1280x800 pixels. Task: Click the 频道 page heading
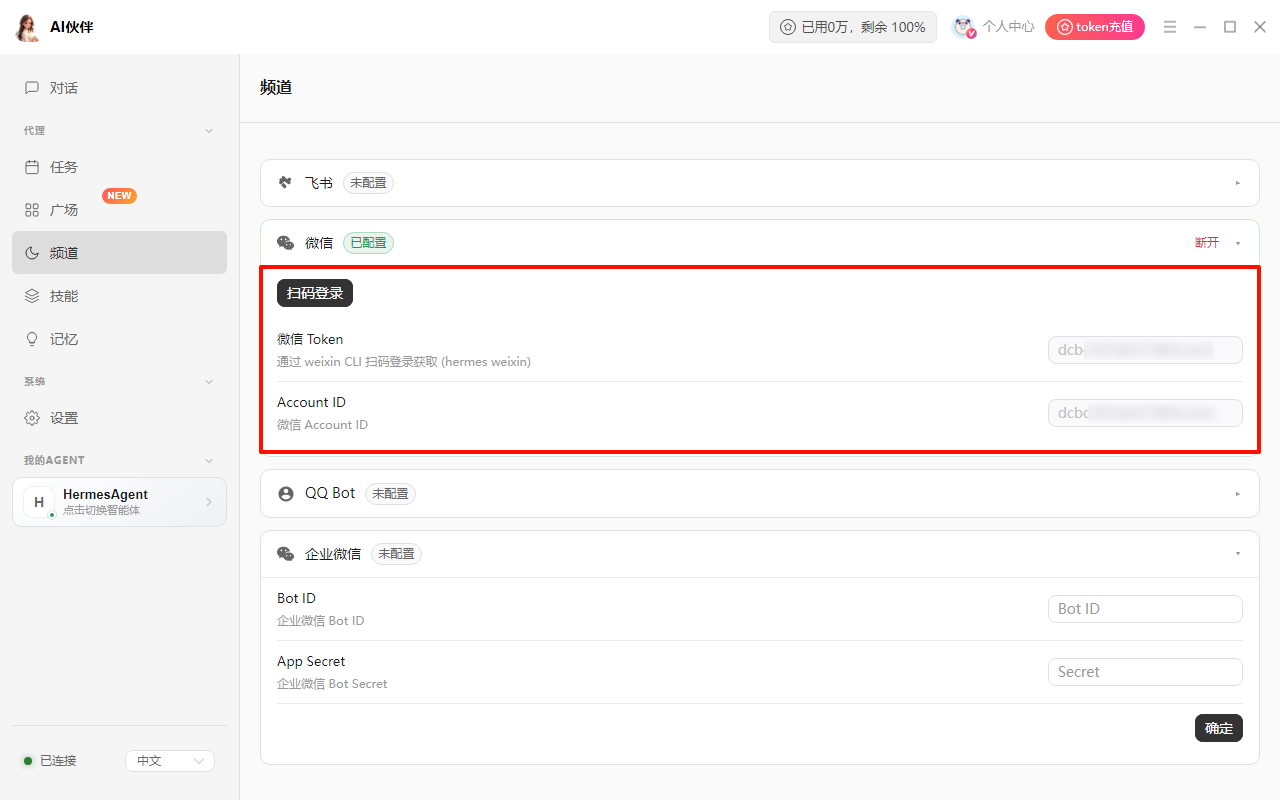click(x=276, y=87)
